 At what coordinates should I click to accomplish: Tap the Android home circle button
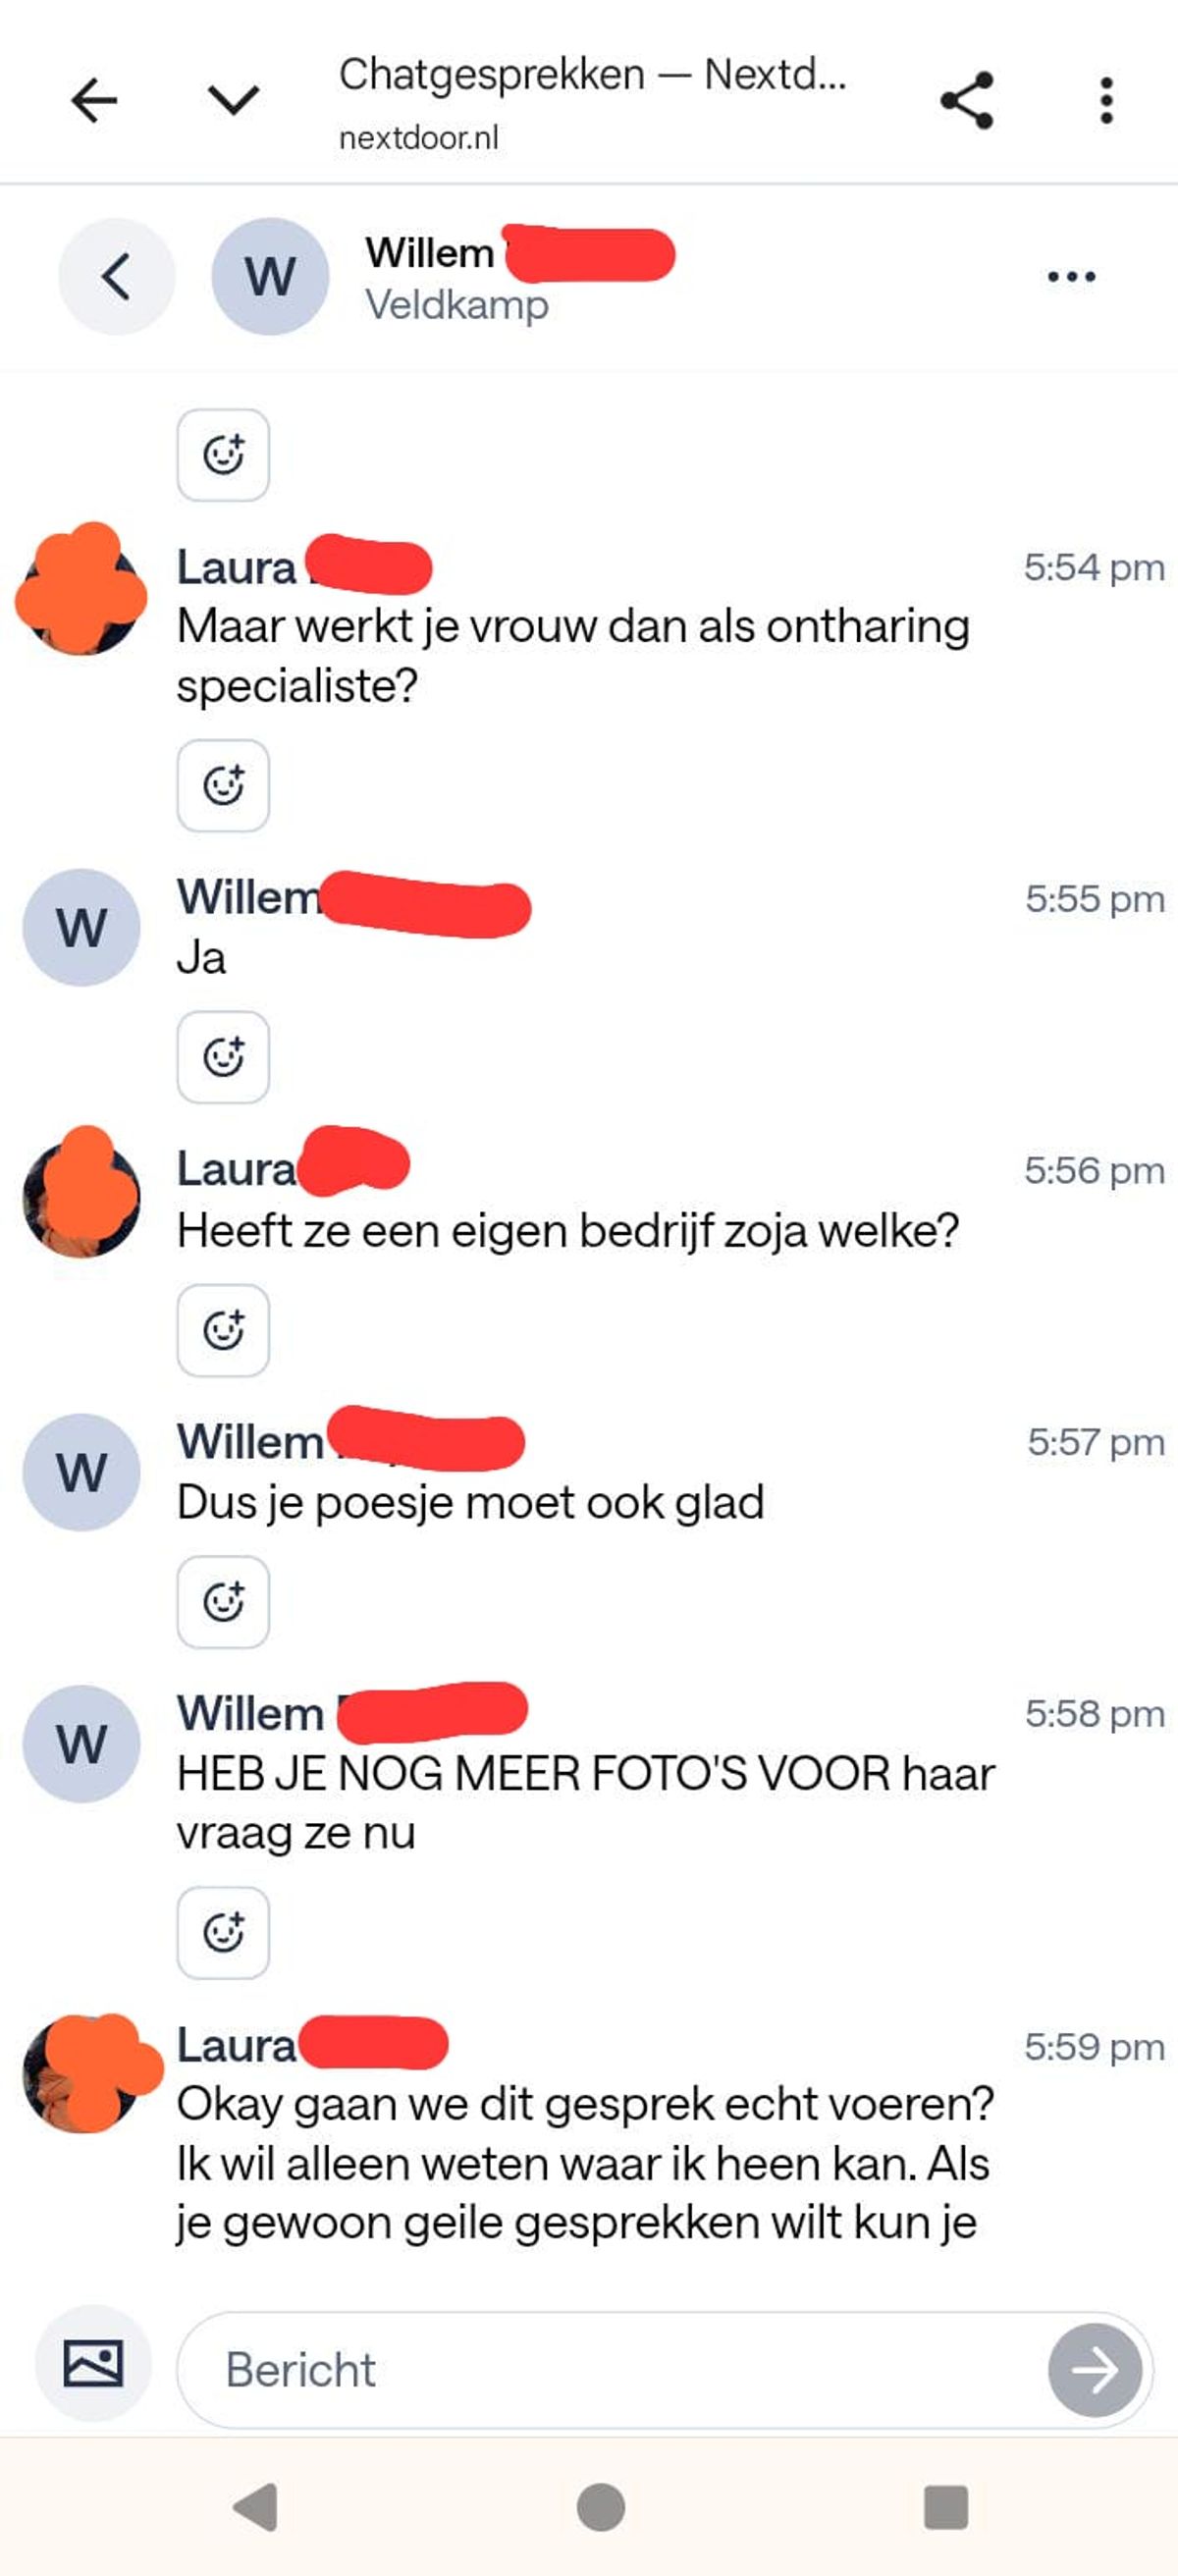(x=601, y=2507)
